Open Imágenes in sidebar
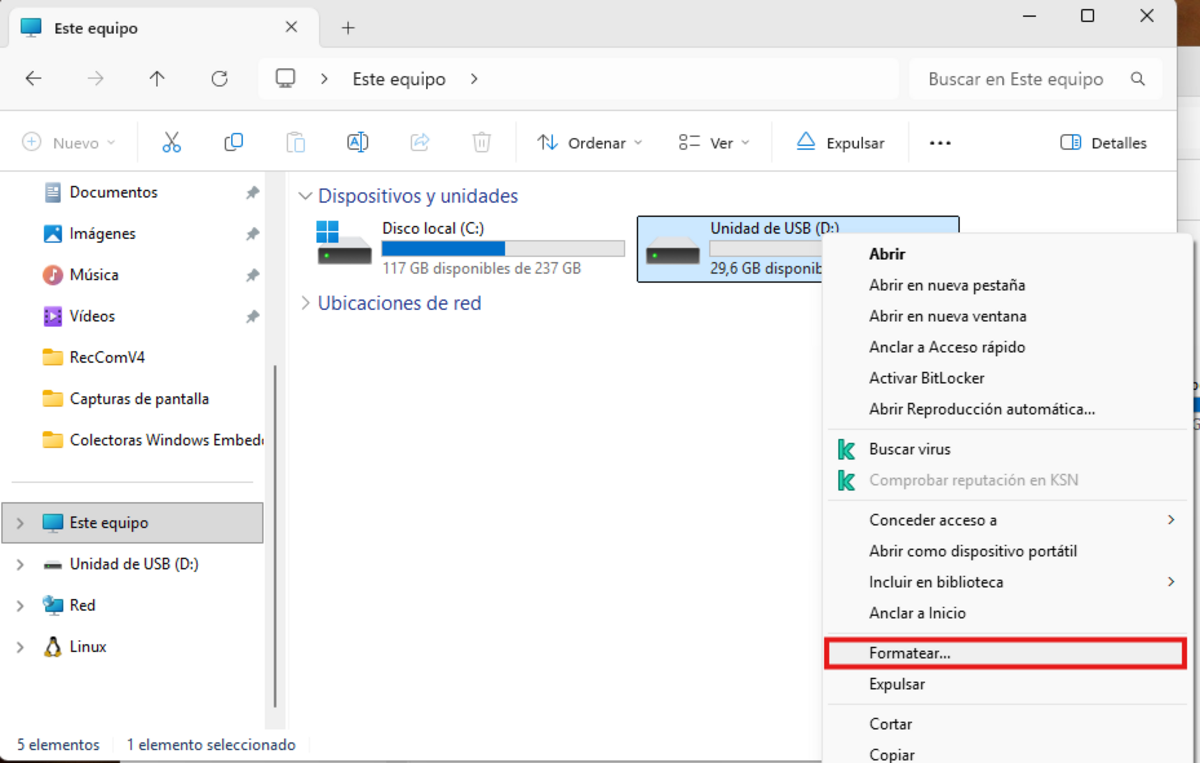The width and height of the screenshot is (1200, 763). click(x=103, y=233)
